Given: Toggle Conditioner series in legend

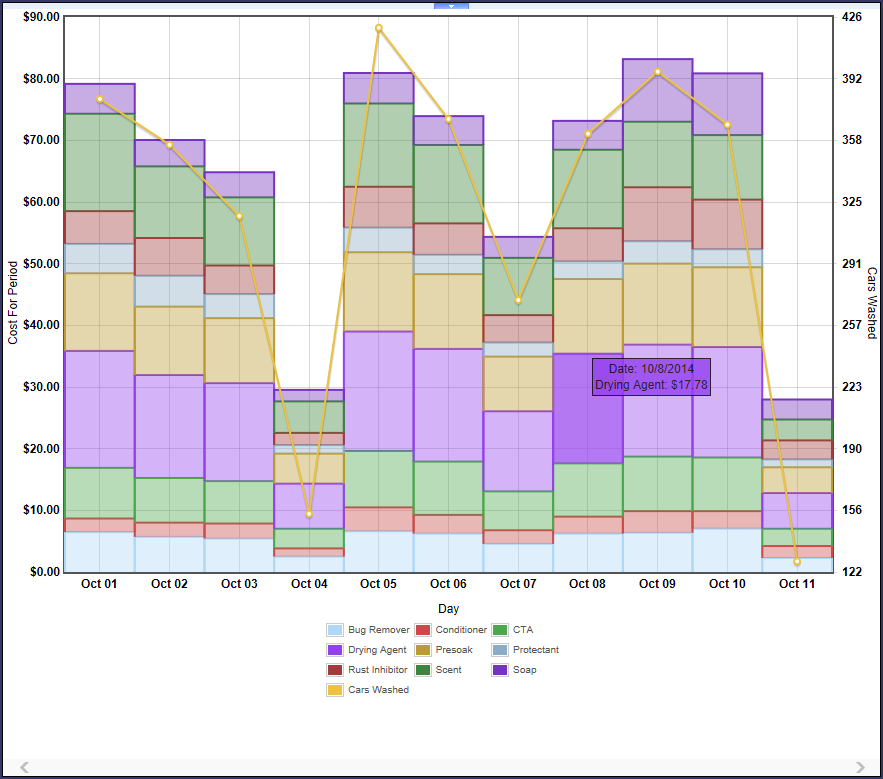Looking at the screenshot, I should pos(423,630).
